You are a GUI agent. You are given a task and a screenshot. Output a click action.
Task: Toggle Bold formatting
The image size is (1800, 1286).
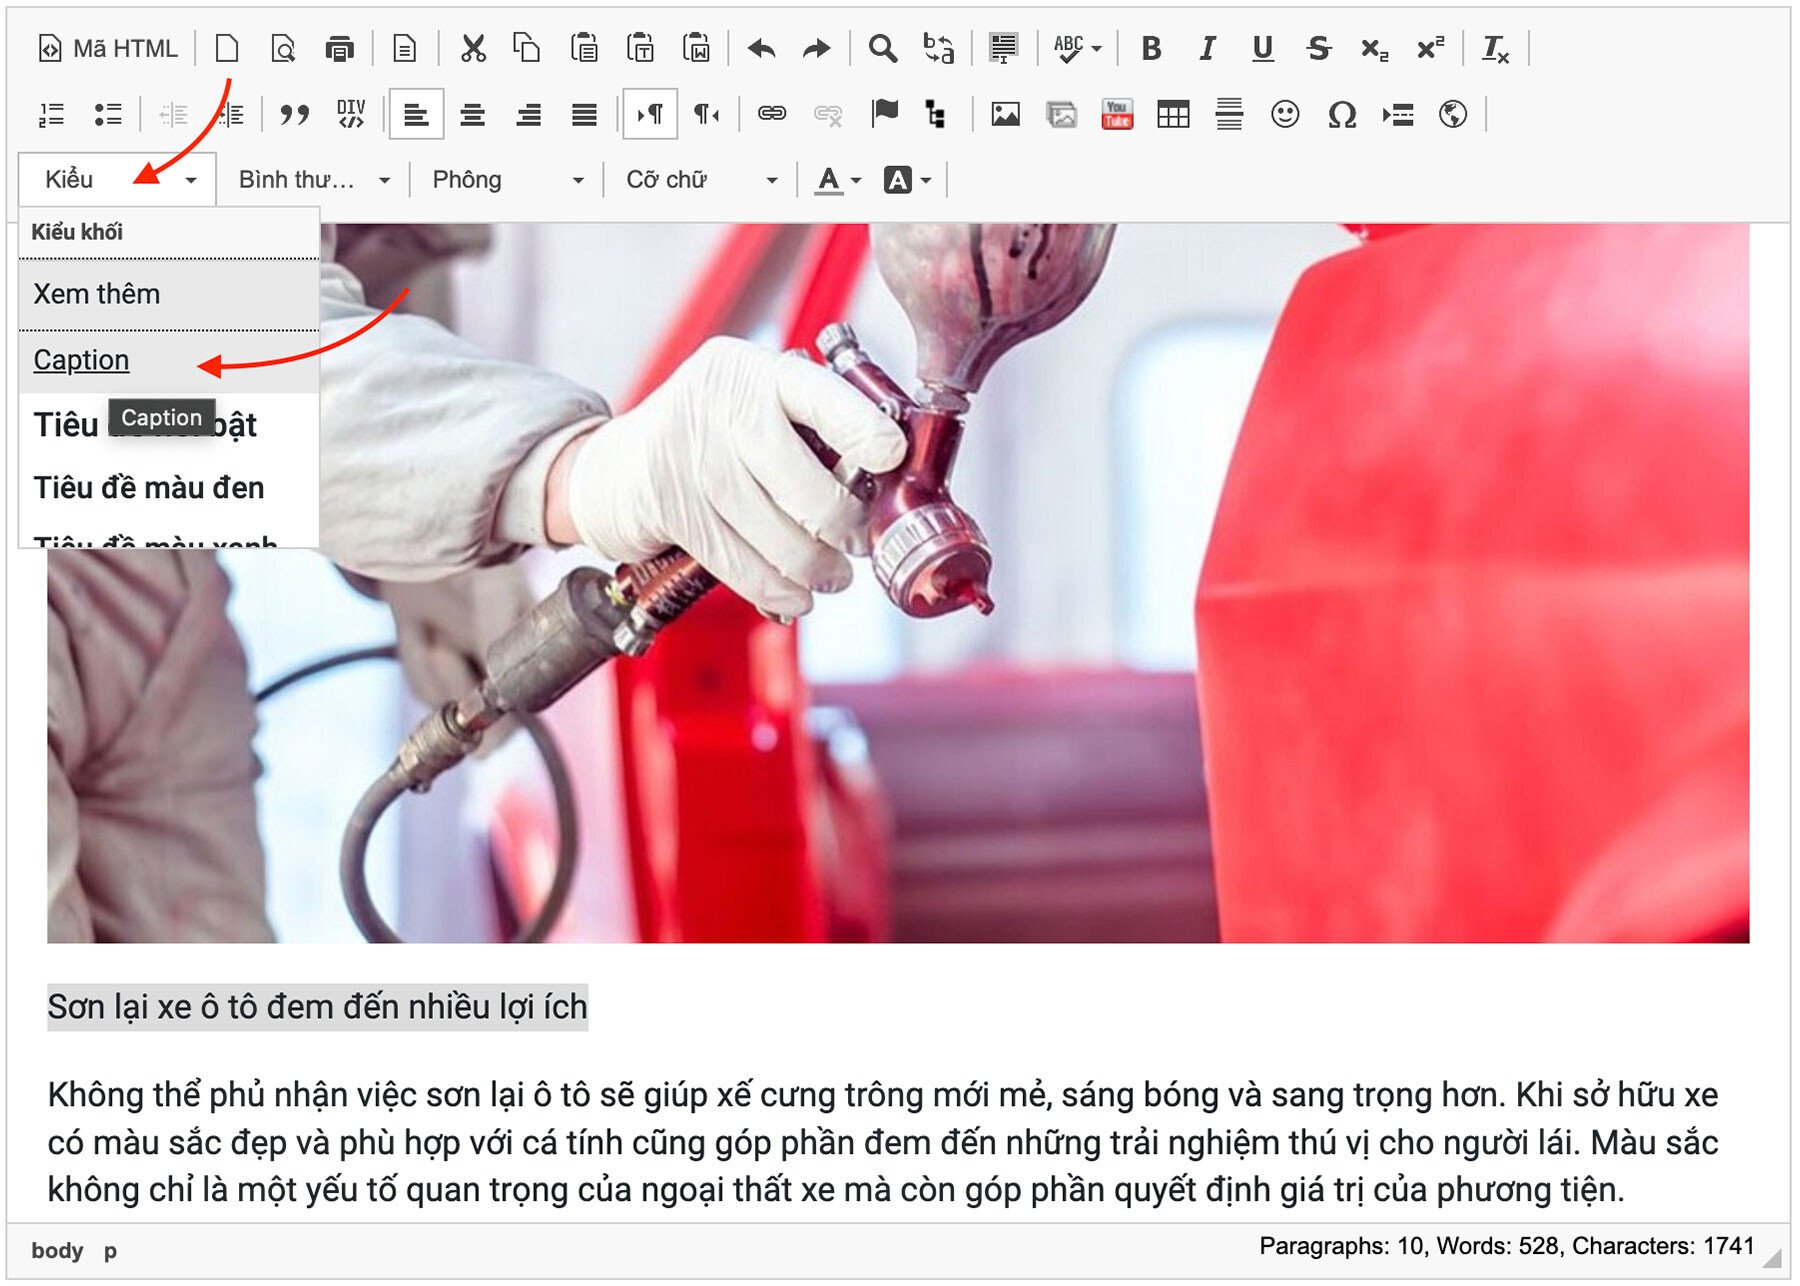point(1151,48)
